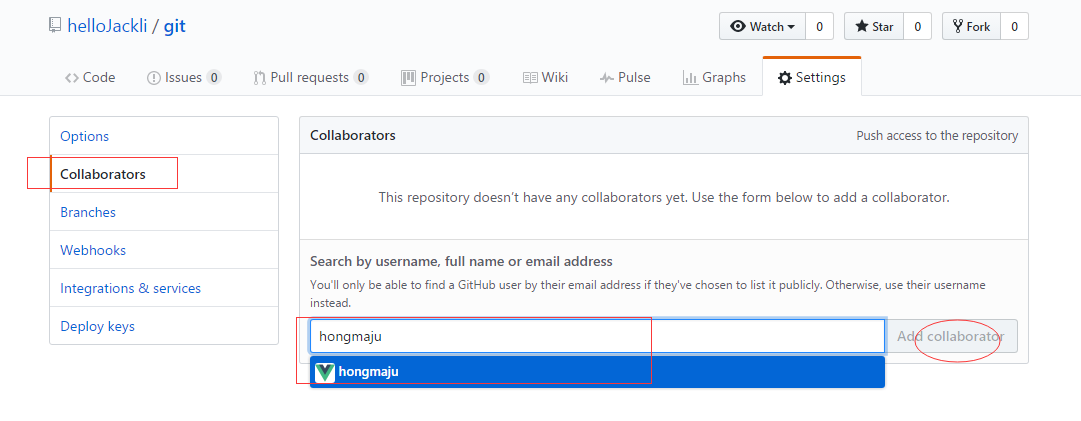Click the Add collaborator button
Image resolution: width=1081 pixels, height=421 pixels.
coord(951,336)
